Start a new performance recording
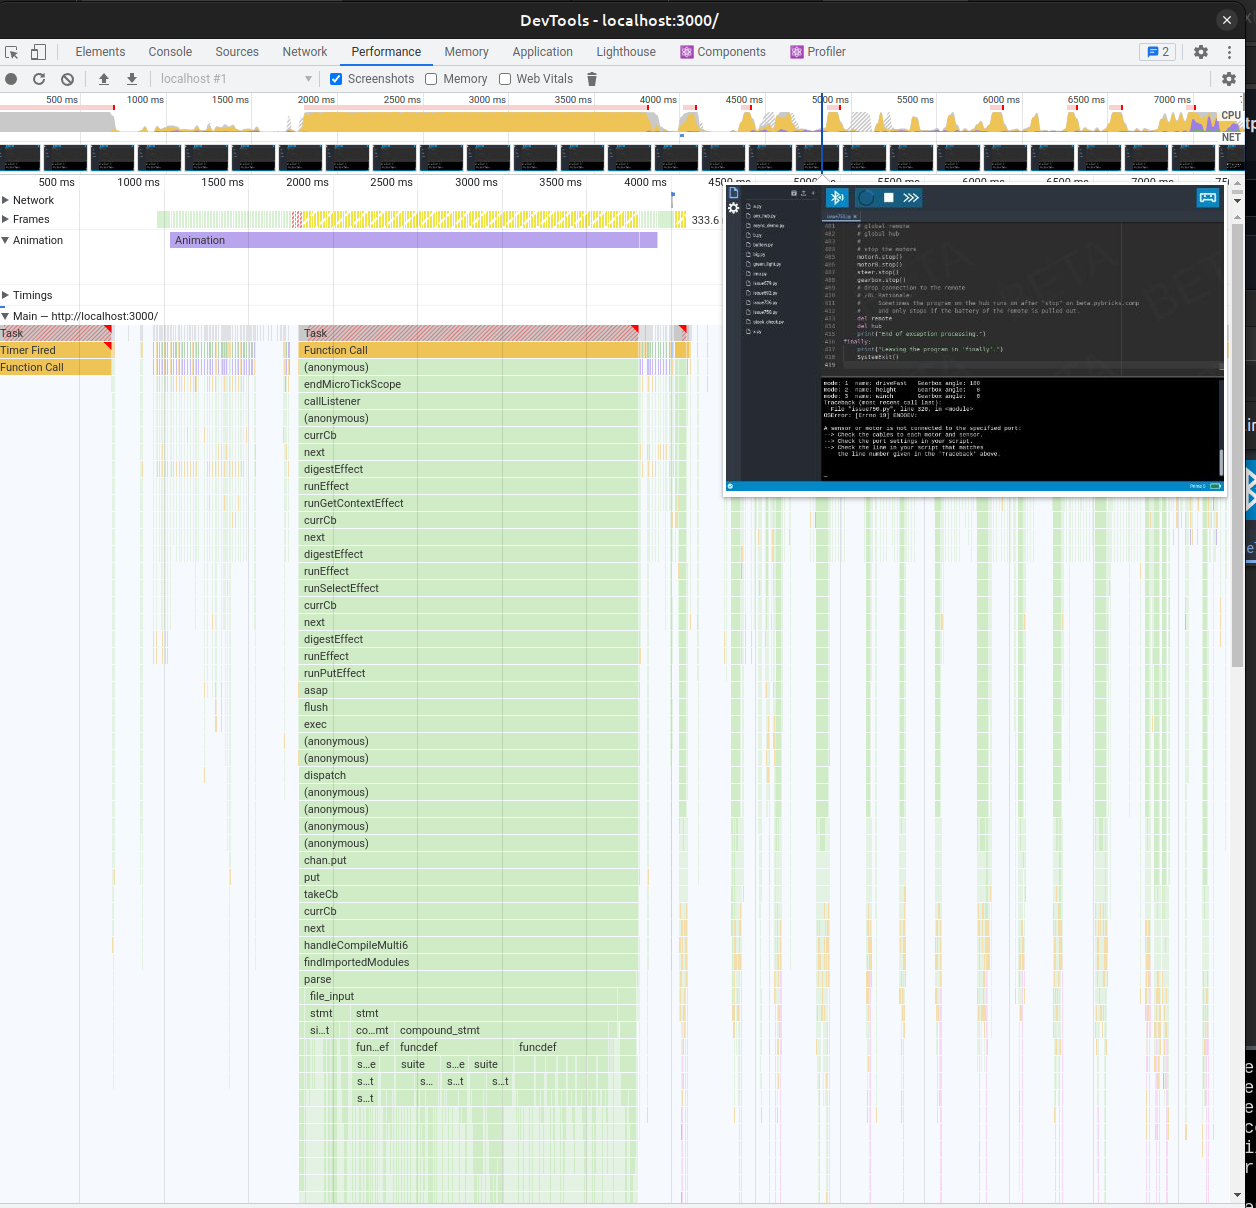The width and height of the screenshot is (1256, 1208). (x=10, y=78)
